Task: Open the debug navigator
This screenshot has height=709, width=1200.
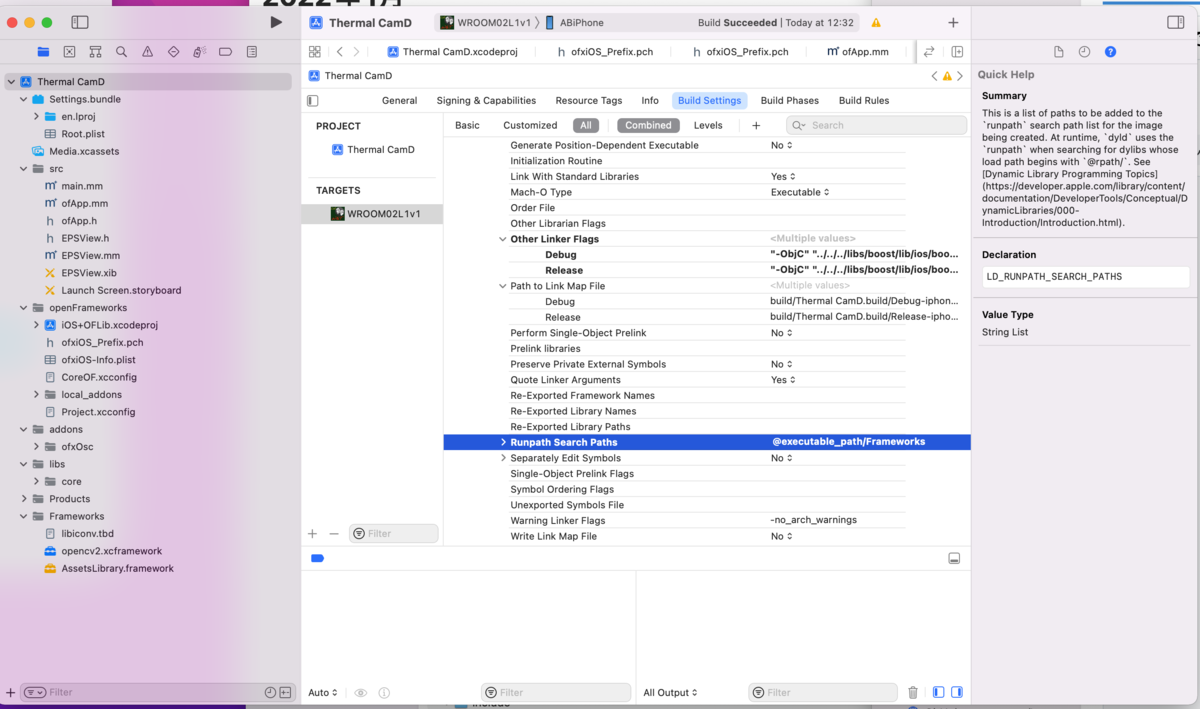Action: click(199, 52)
